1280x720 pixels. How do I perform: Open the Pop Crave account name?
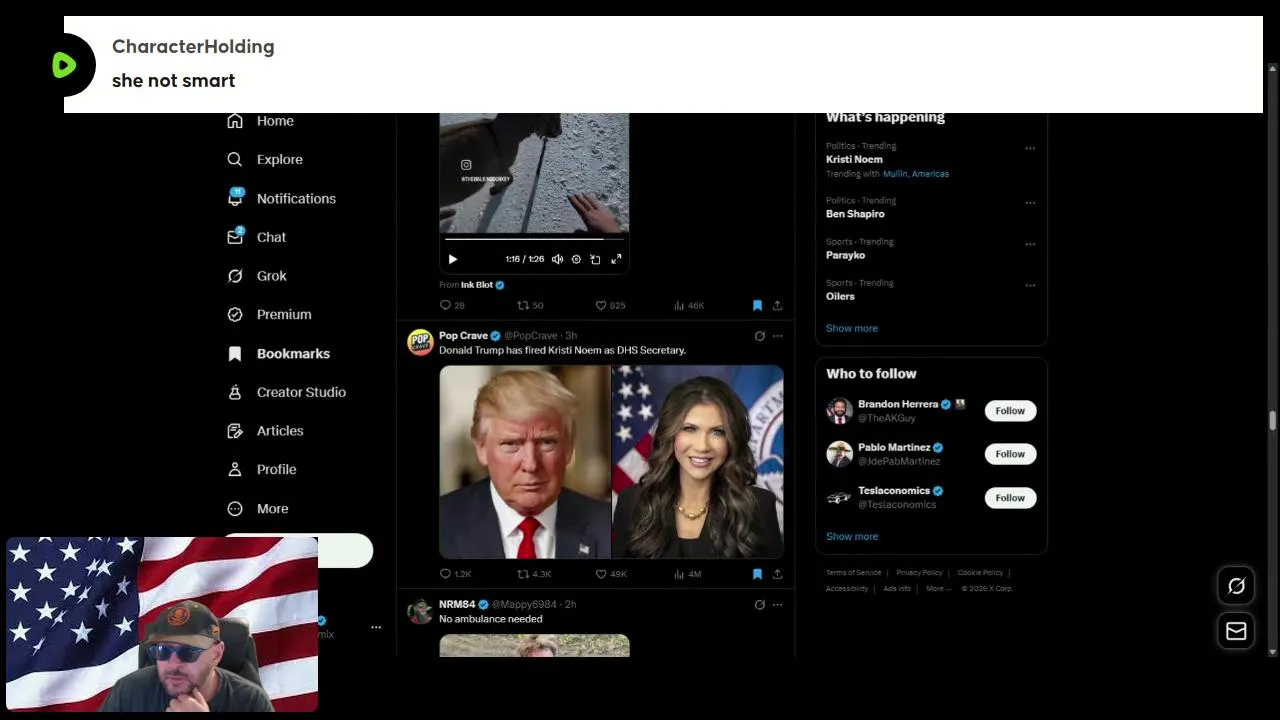[x=463, y=336]
